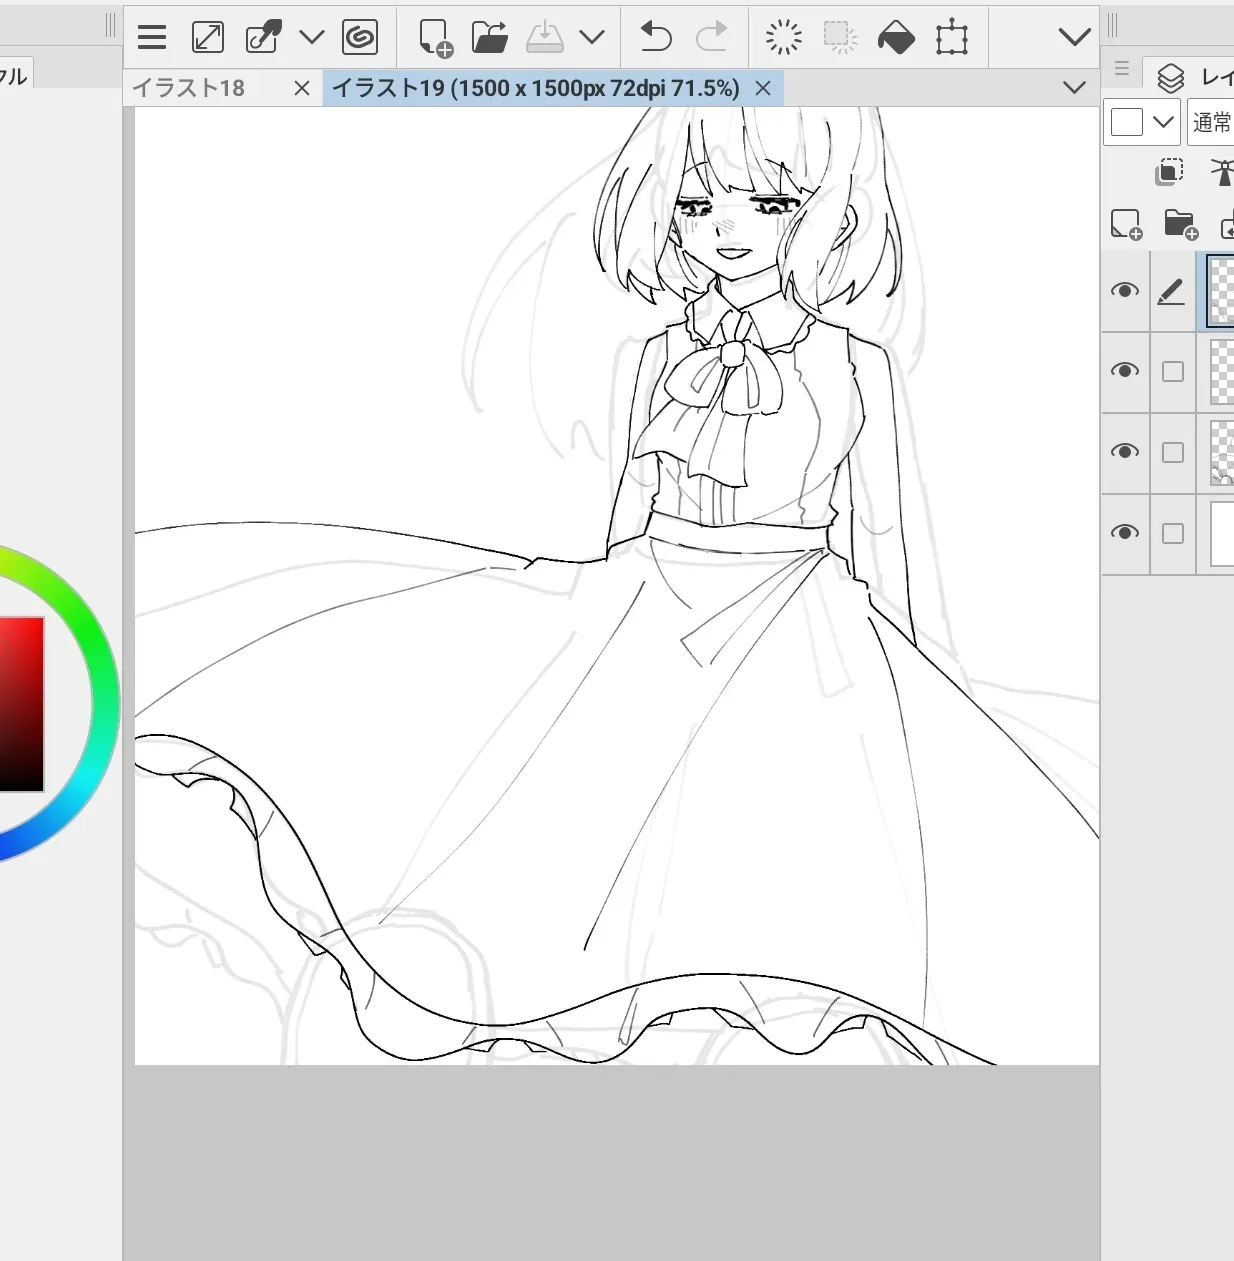Toggle visibility of the second layer
This screenshot has height=1261, width=1234.
pyautogui.click(x=1125, y=371)
